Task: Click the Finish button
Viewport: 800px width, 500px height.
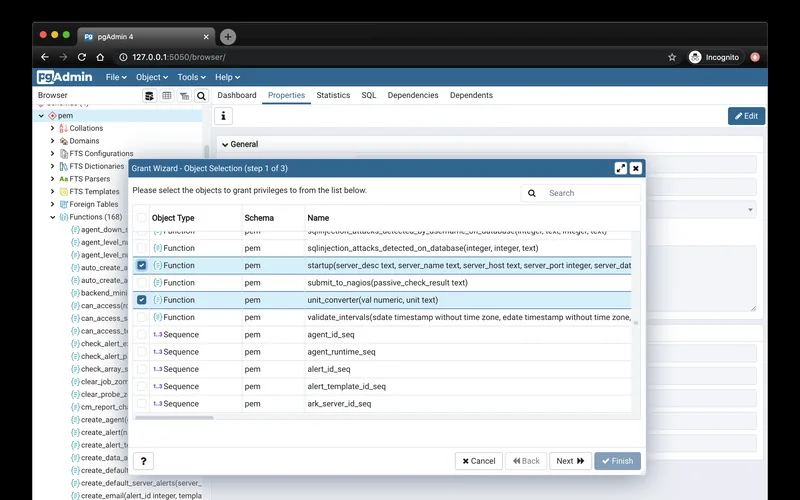Action: pyautogui.click(x=617, y=461)
